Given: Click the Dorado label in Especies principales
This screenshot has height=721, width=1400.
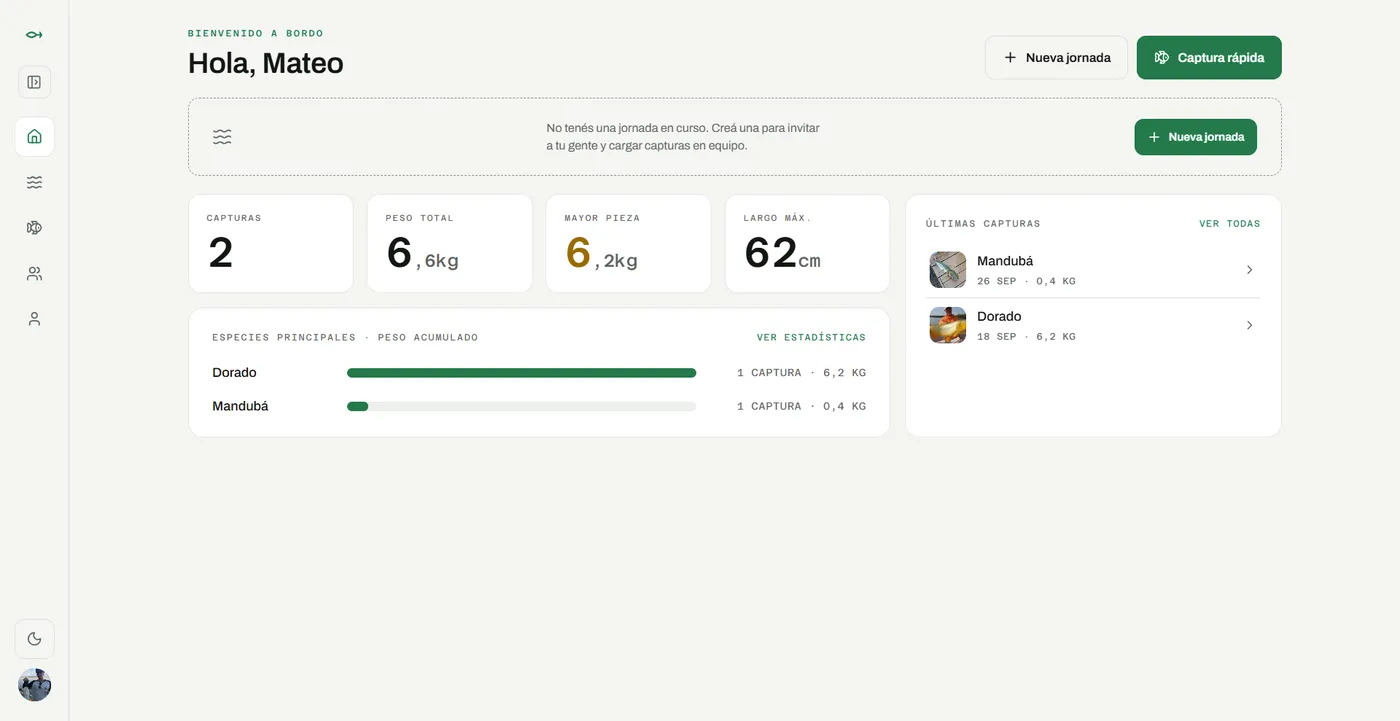Looking at the screenshot, I should (x=234, y=373).
